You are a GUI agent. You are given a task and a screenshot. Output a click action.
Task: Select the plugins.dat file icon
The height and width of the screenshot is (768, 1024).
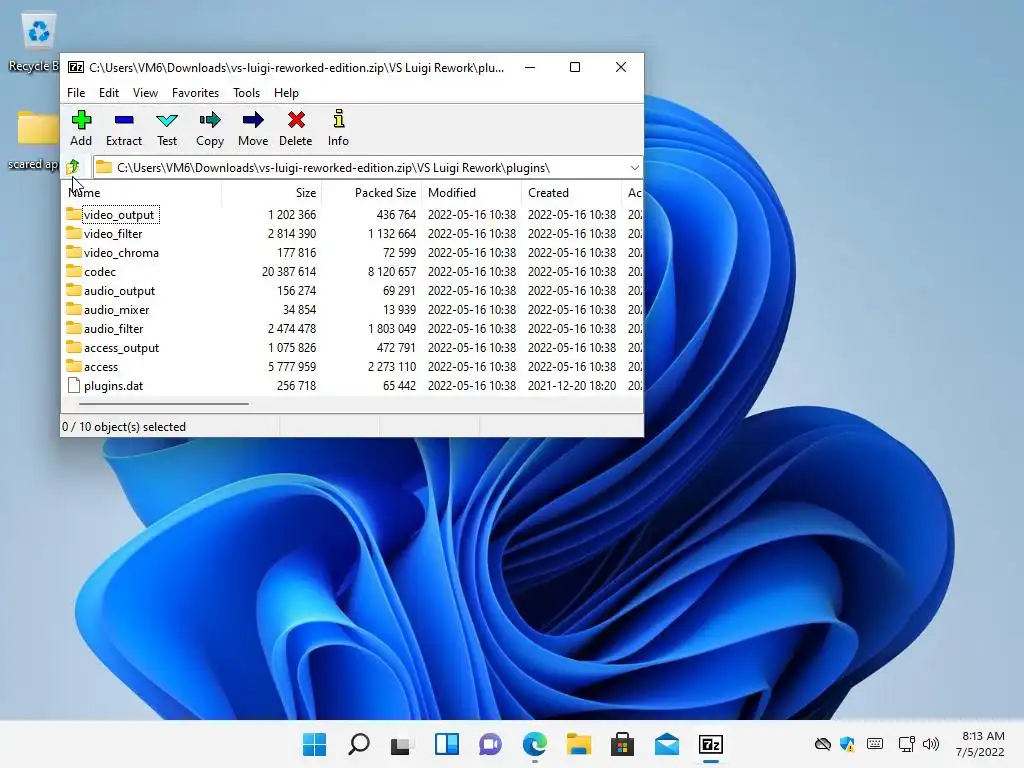[x=74, y=385]
